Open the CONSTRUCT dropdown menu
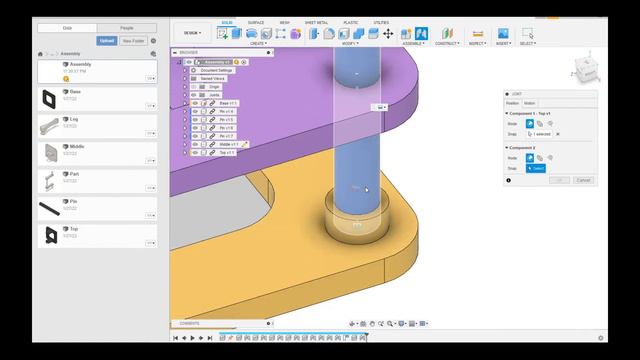This screenshot has width=640, height=360. click(447, 43)
